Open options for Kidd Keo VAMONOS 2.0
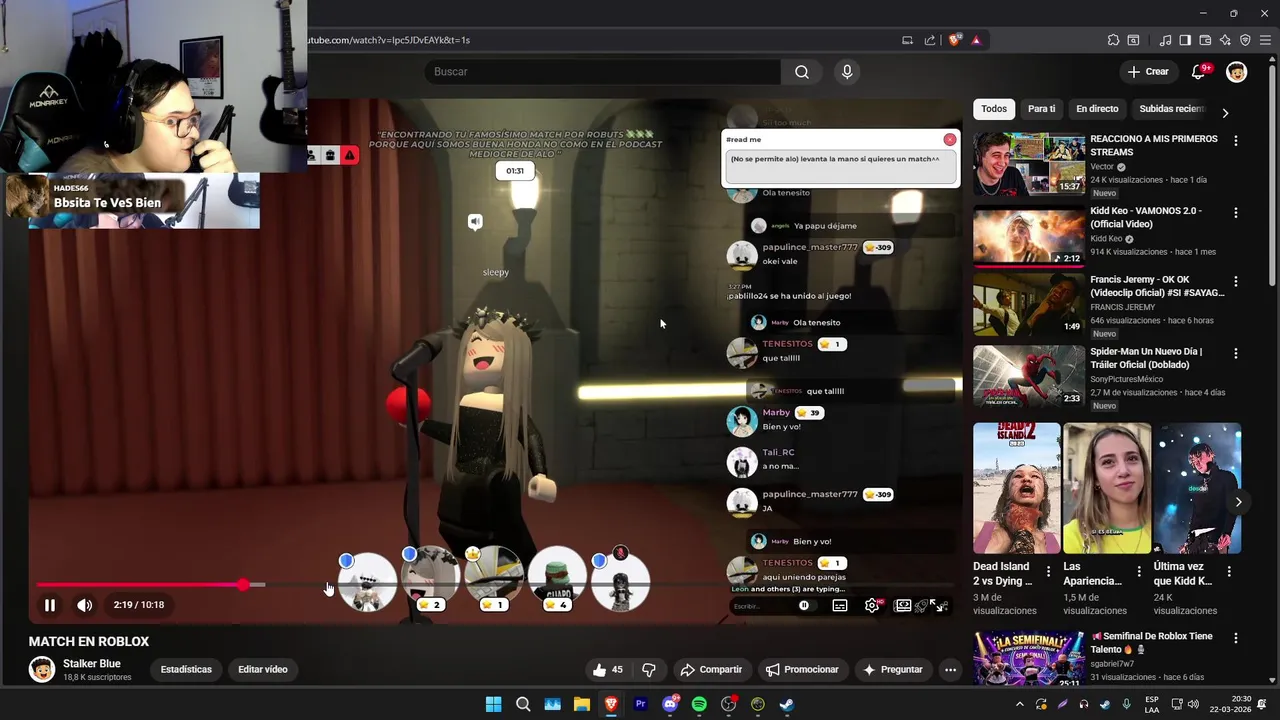Viewport: 1280px width, 720px height. [1236, 213]
